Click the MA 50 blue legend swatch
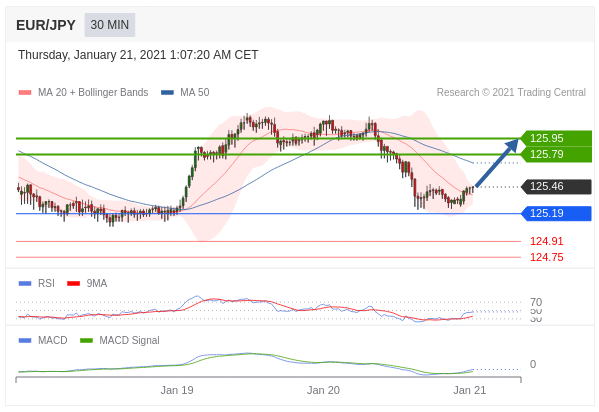 pyautogui.click(x=167, y=92)
